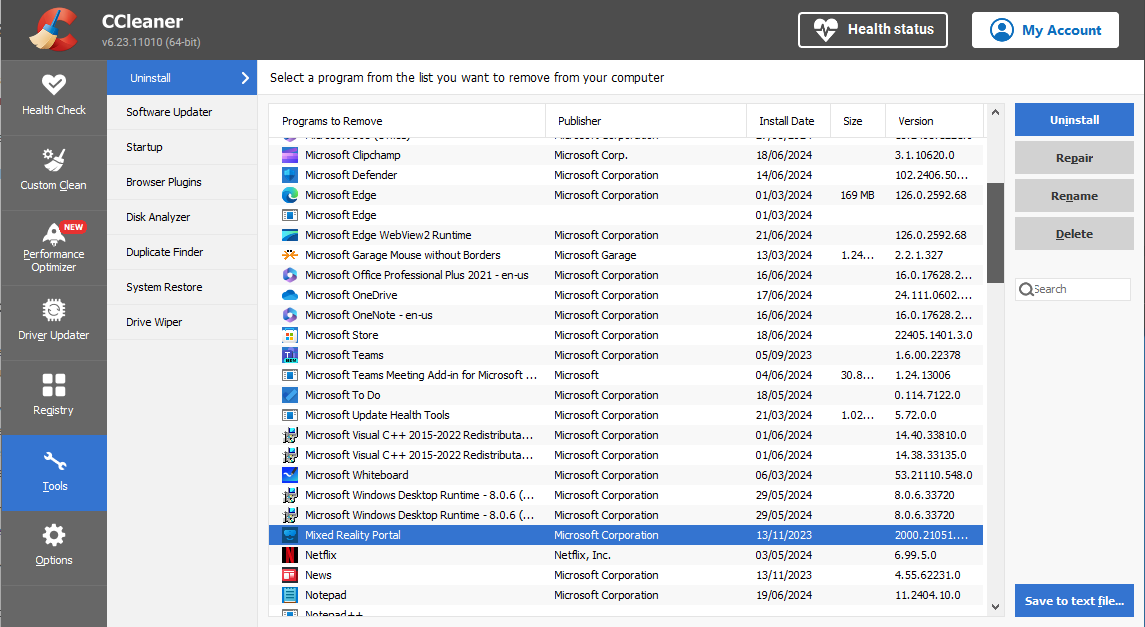1145x627 pixels.
Task: Click the Microsoft Edge WebView2 Runtime icon
Action: click(290, 235)
